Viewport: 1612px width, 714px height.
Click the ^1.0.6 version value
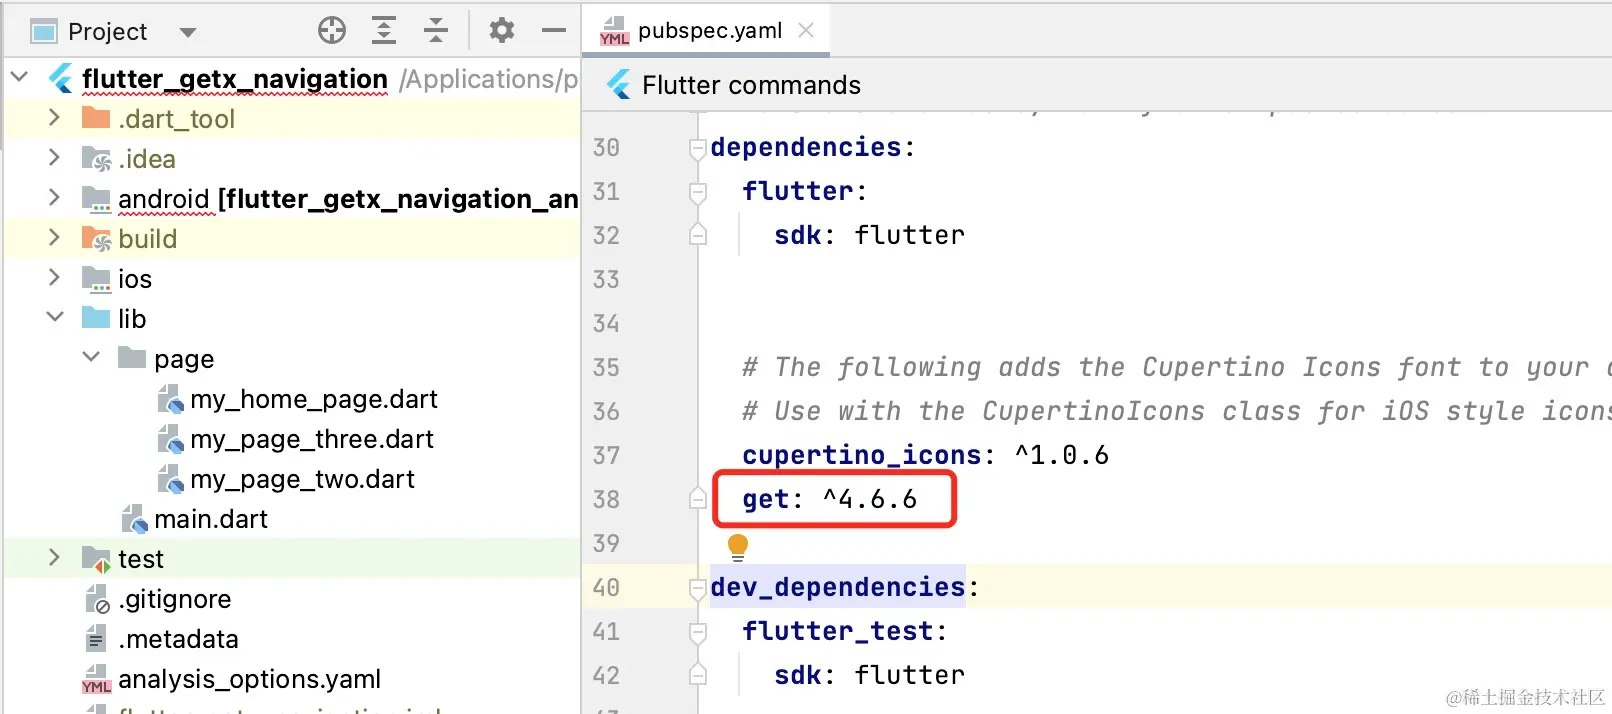point(1062,456)
